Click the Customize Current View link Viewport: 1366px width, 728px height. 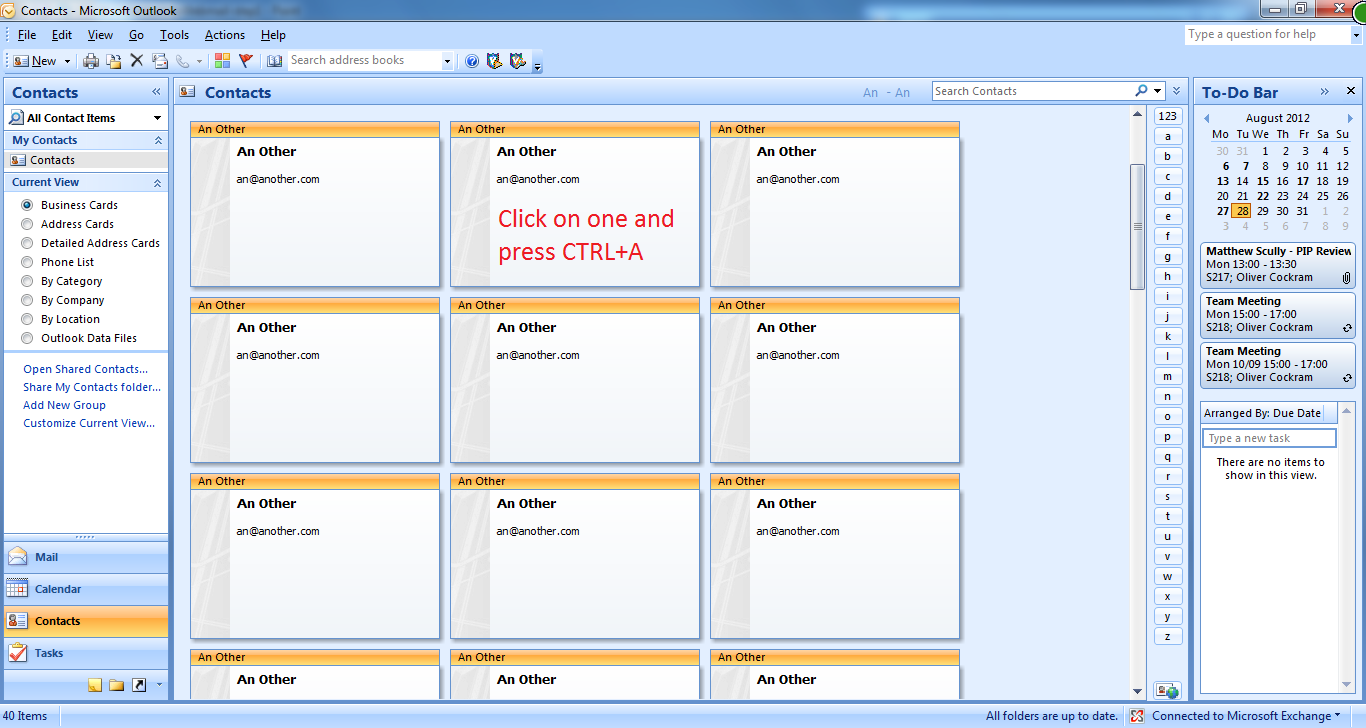point(89,423)
